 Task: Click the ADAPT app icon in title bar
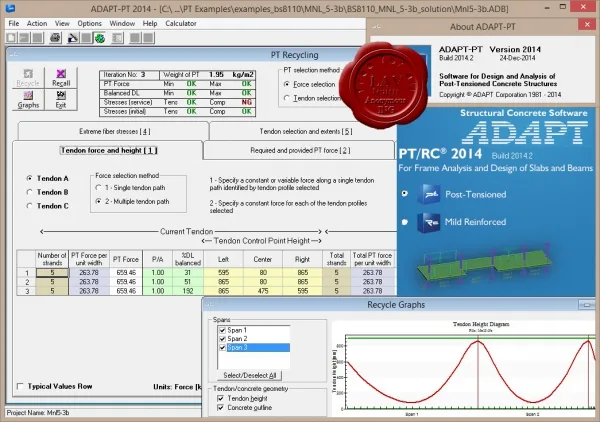[10, 8]
